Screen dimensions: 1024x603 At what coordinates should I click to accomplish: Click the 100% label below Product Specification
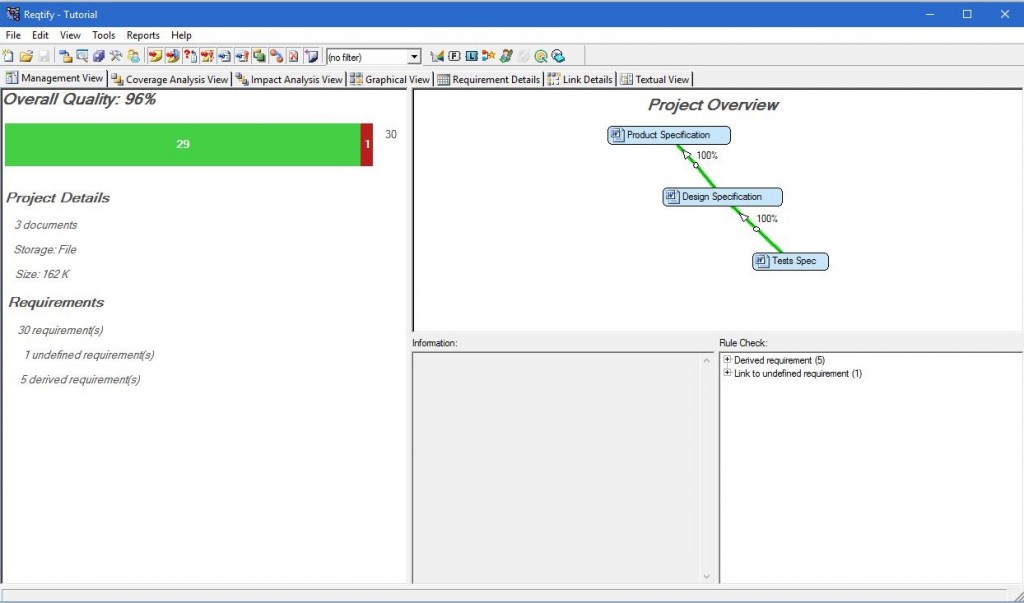[x=707, y=155]
